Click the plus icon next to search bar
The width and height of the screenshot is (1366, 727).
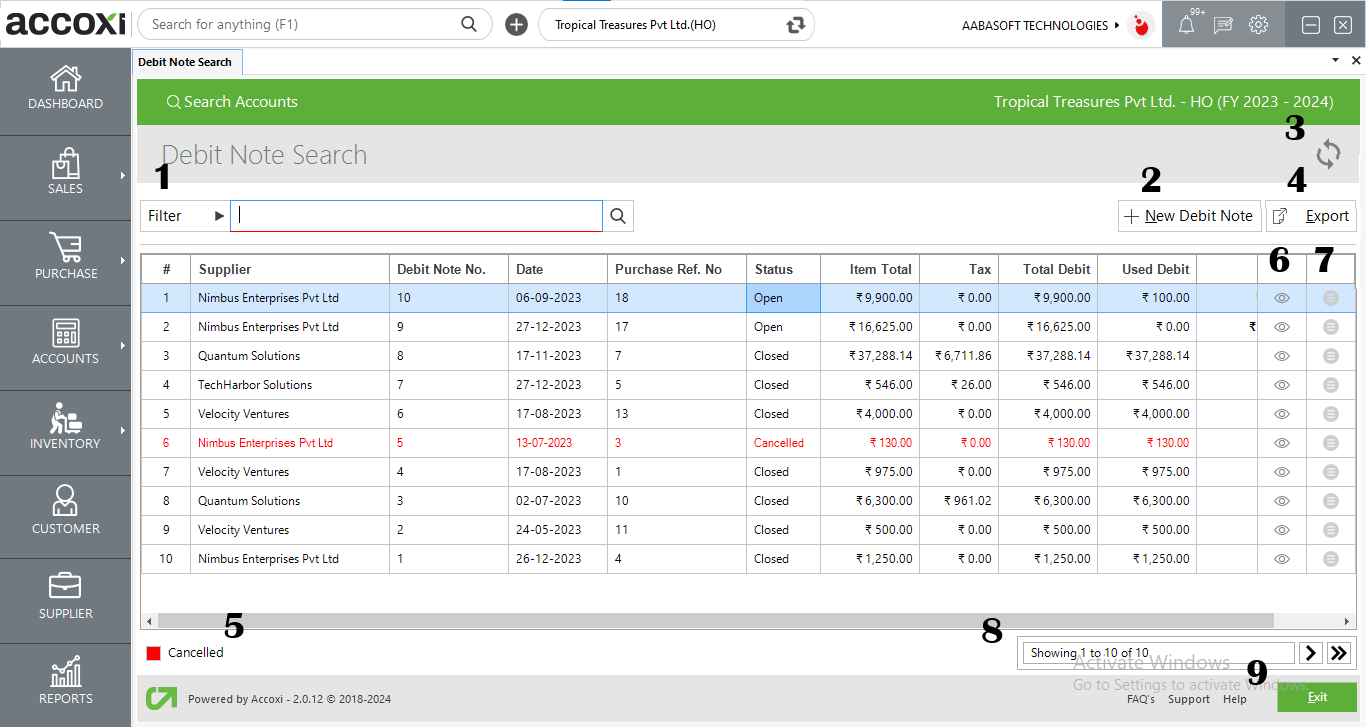(x=516, y=24)
